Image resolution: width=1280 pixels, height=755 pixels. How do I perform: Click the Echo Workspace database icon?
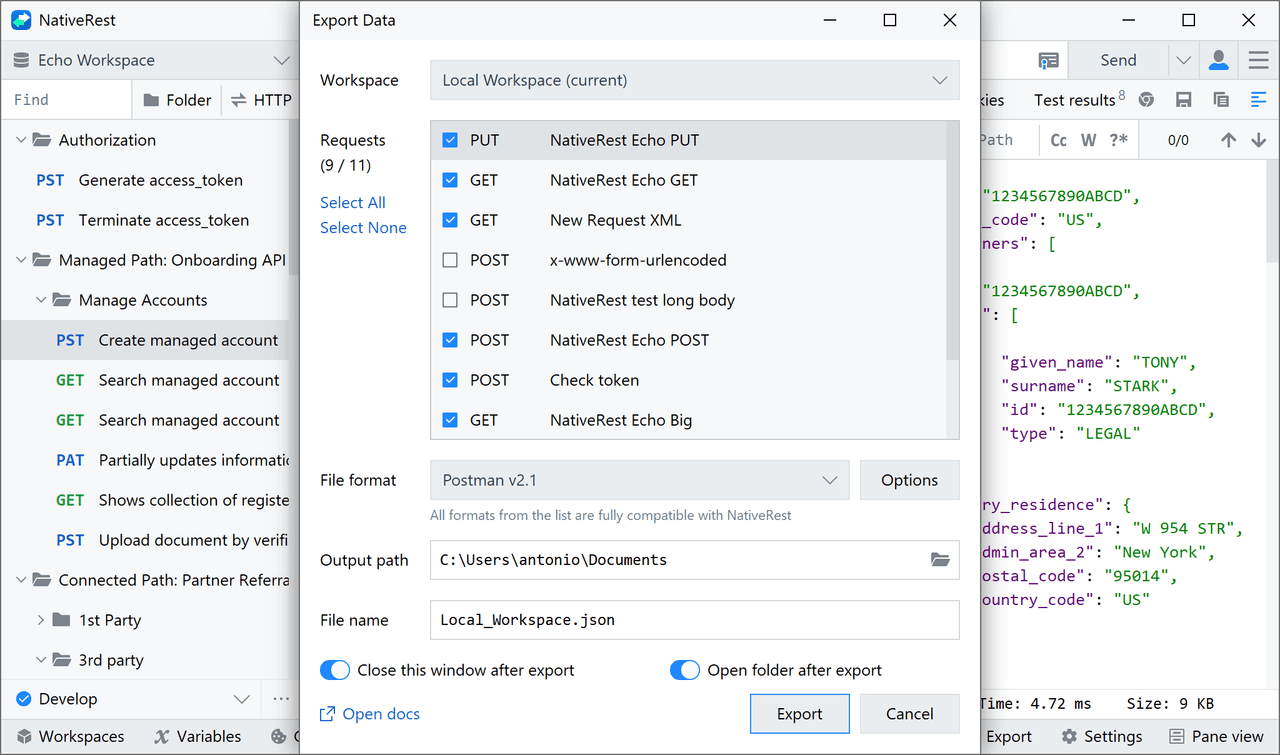point(21,60)
